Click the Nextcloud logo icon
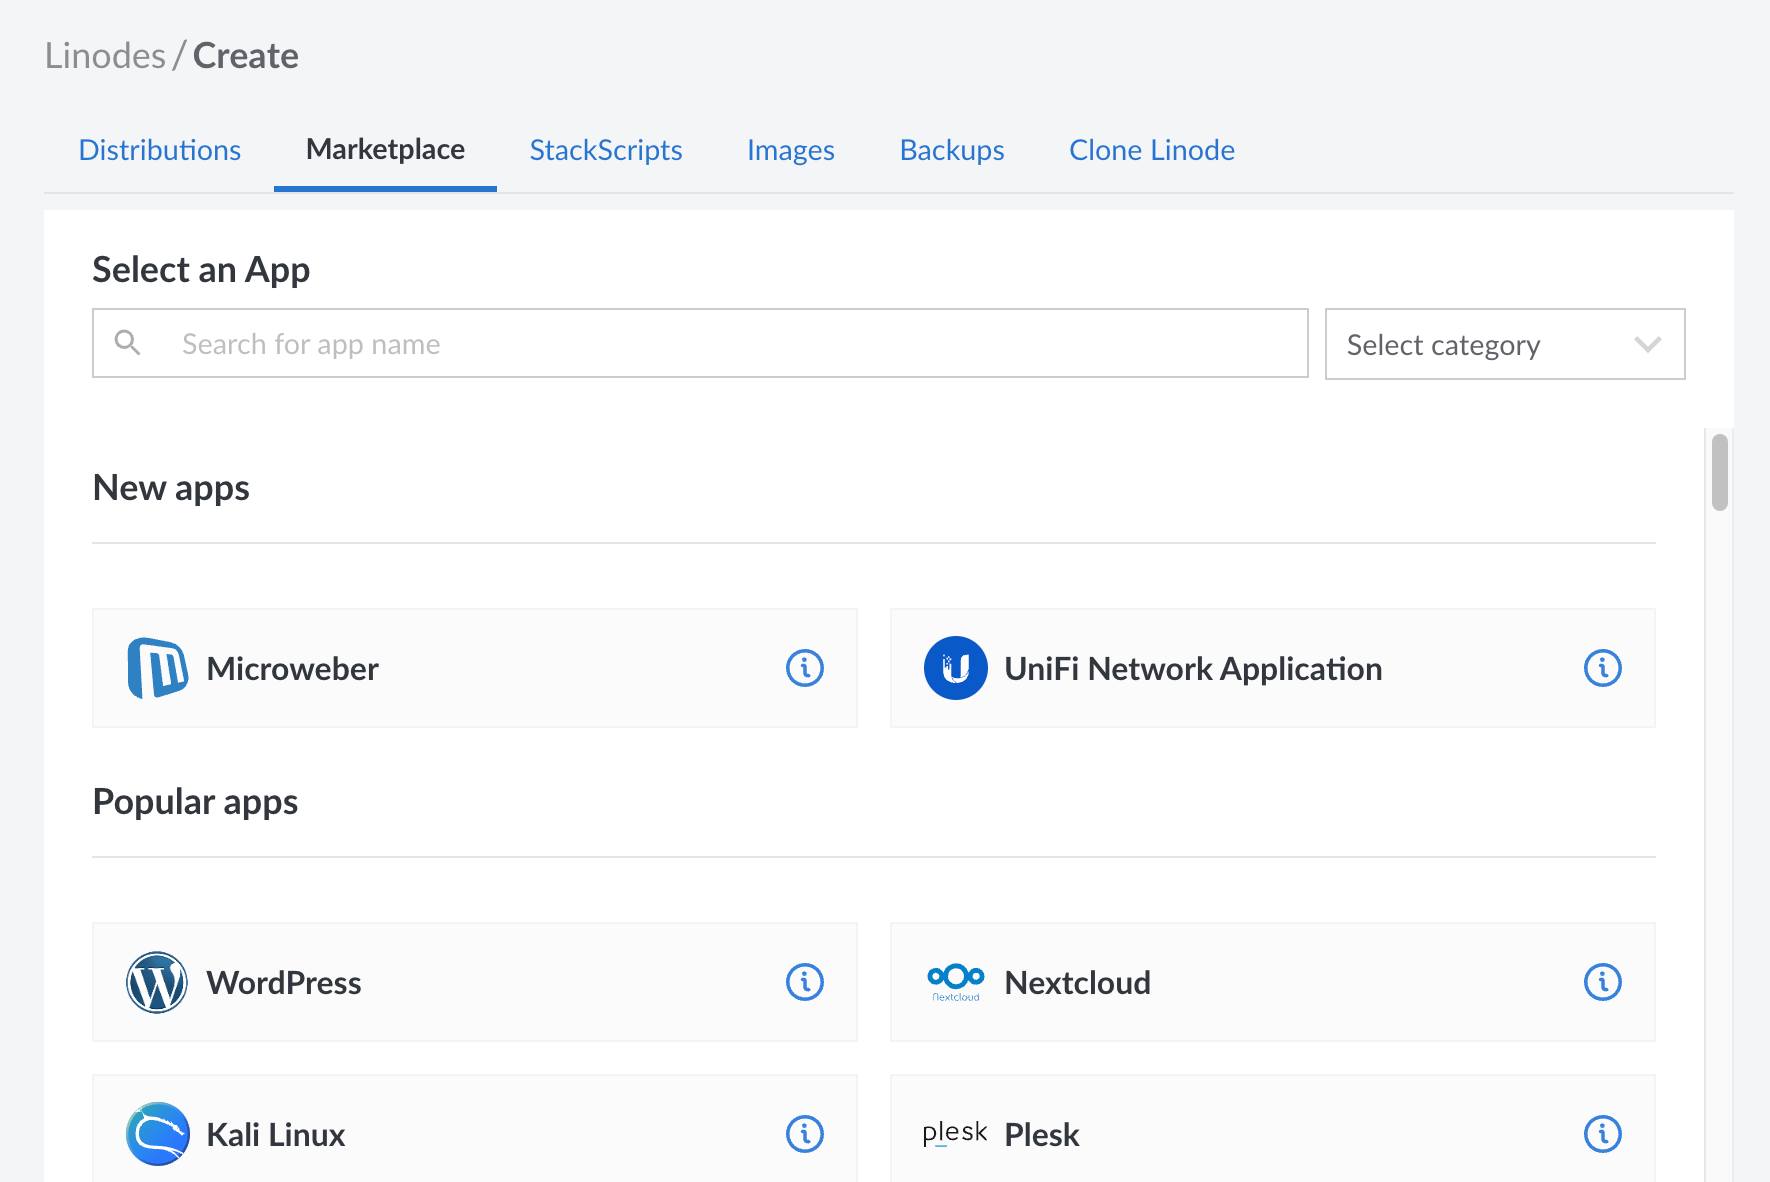This screenshot has width=1770, height=1182. 955,982
